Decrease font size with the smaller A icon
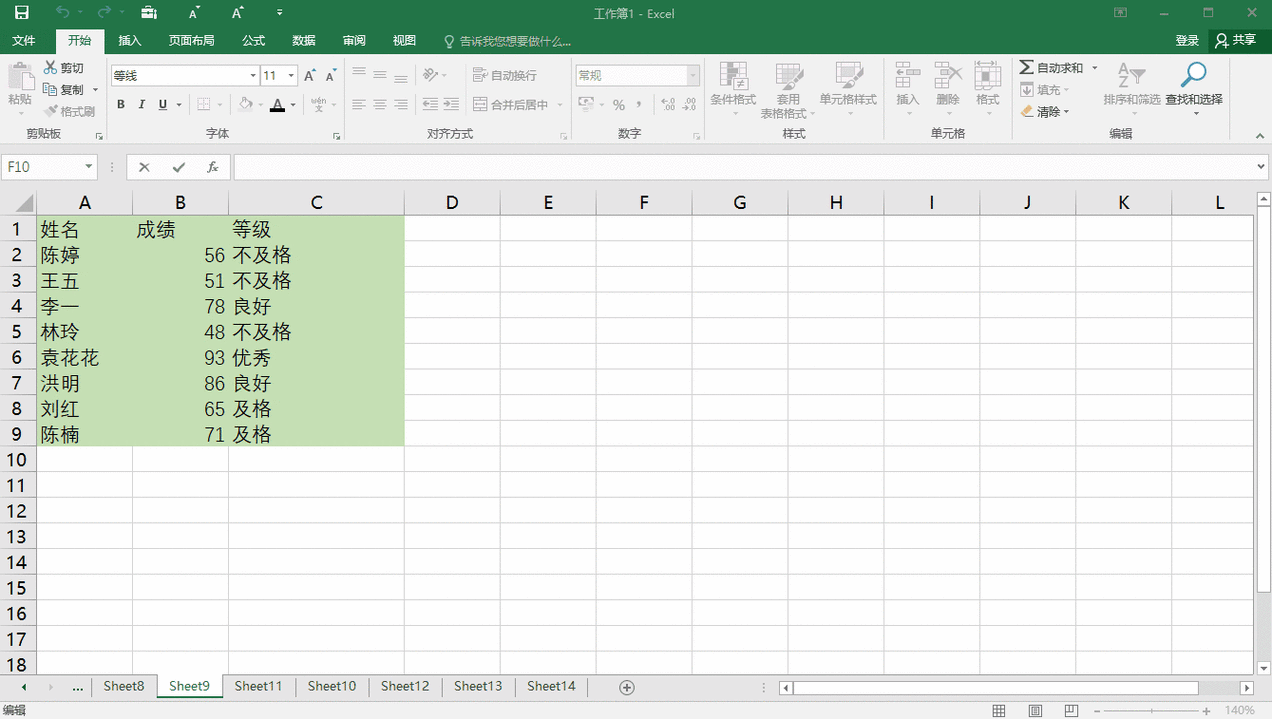This screenshot has width=1272, height=719. coord(330,76)
